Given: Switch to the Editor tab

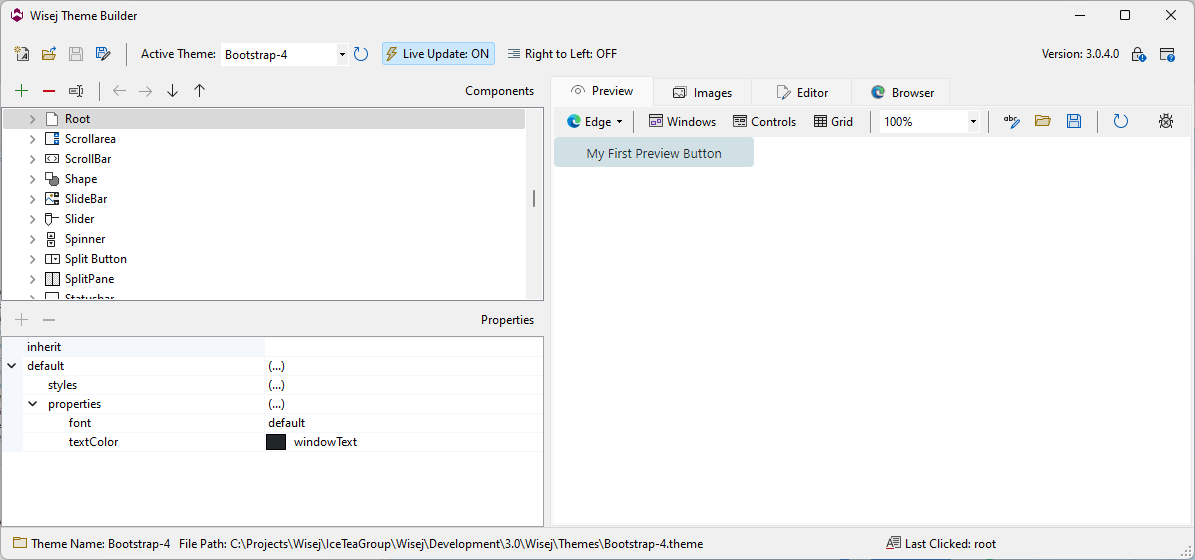Looking at the screenshot, I should coord(802,93).
